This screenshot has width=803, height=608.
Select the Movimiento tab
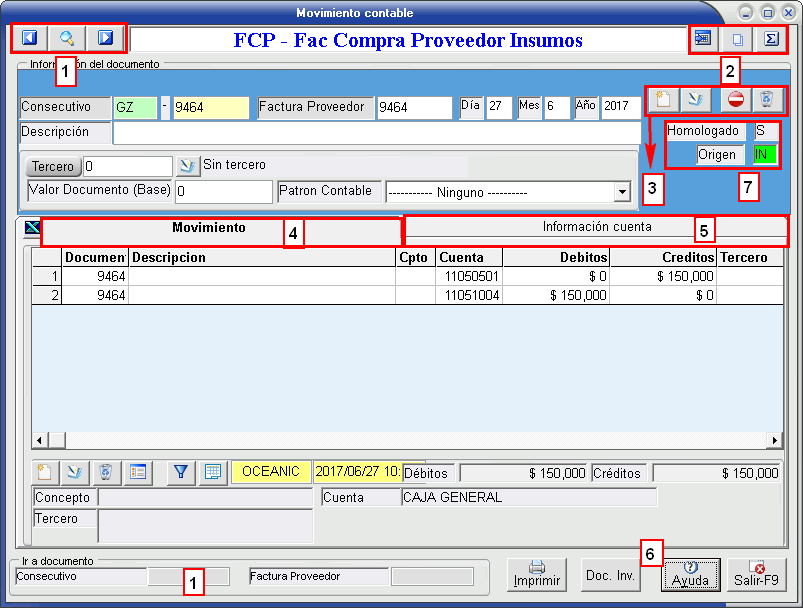click(208, 229)
